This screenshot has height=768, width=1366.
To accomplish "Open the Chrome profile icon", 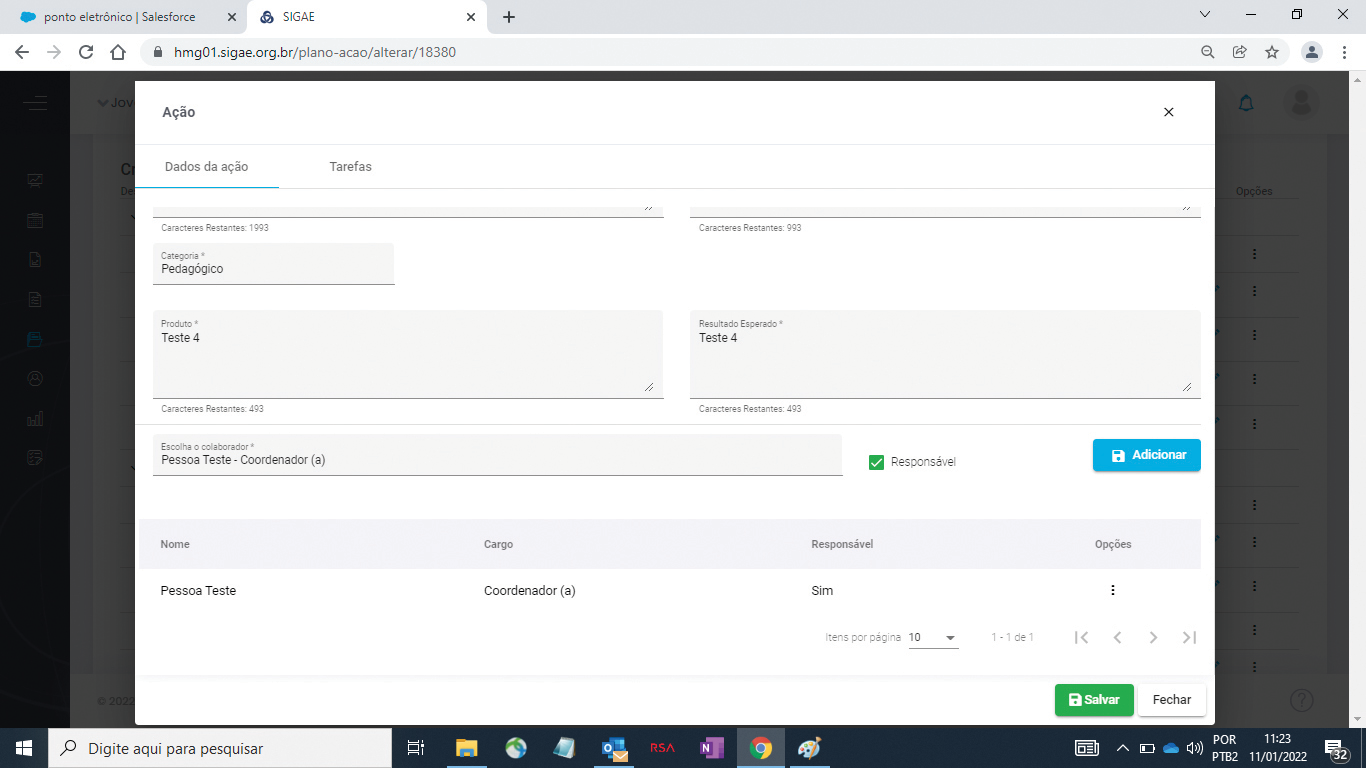I will [1312, 52].
